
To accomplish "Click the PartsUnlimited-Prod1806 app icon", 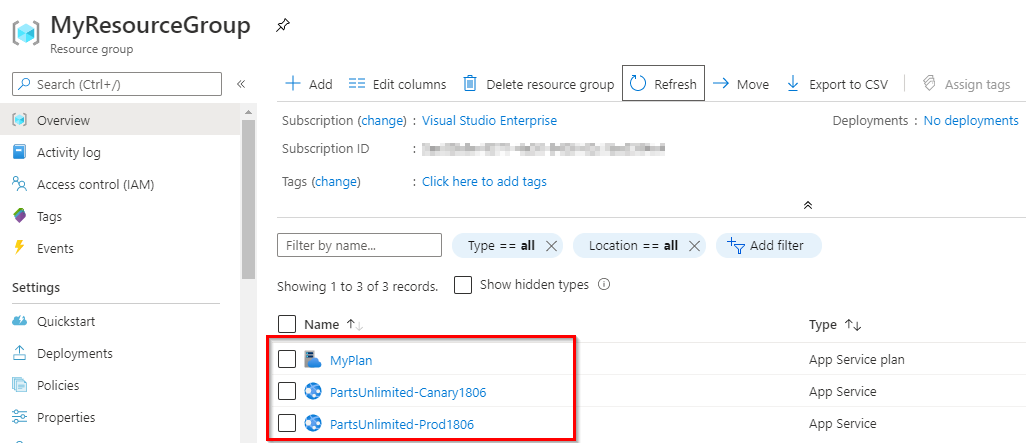I will 313,423.
